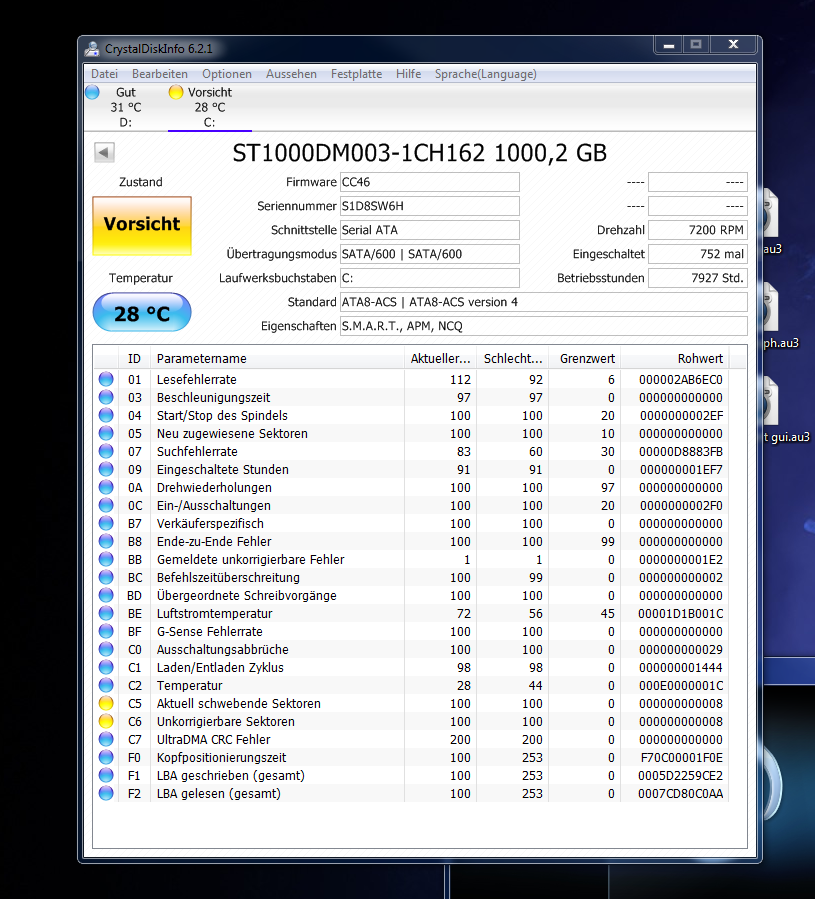The image size is (815, 899).
Task: Click desktop file labeled ph.au3
Action: 781,316
